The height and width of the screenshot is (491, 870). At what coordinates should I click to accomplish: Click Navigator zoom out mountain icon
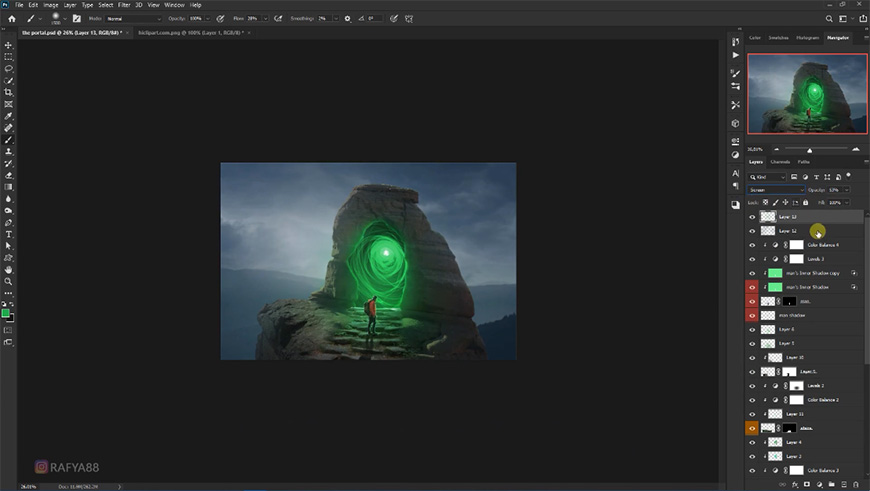point(776,149)
